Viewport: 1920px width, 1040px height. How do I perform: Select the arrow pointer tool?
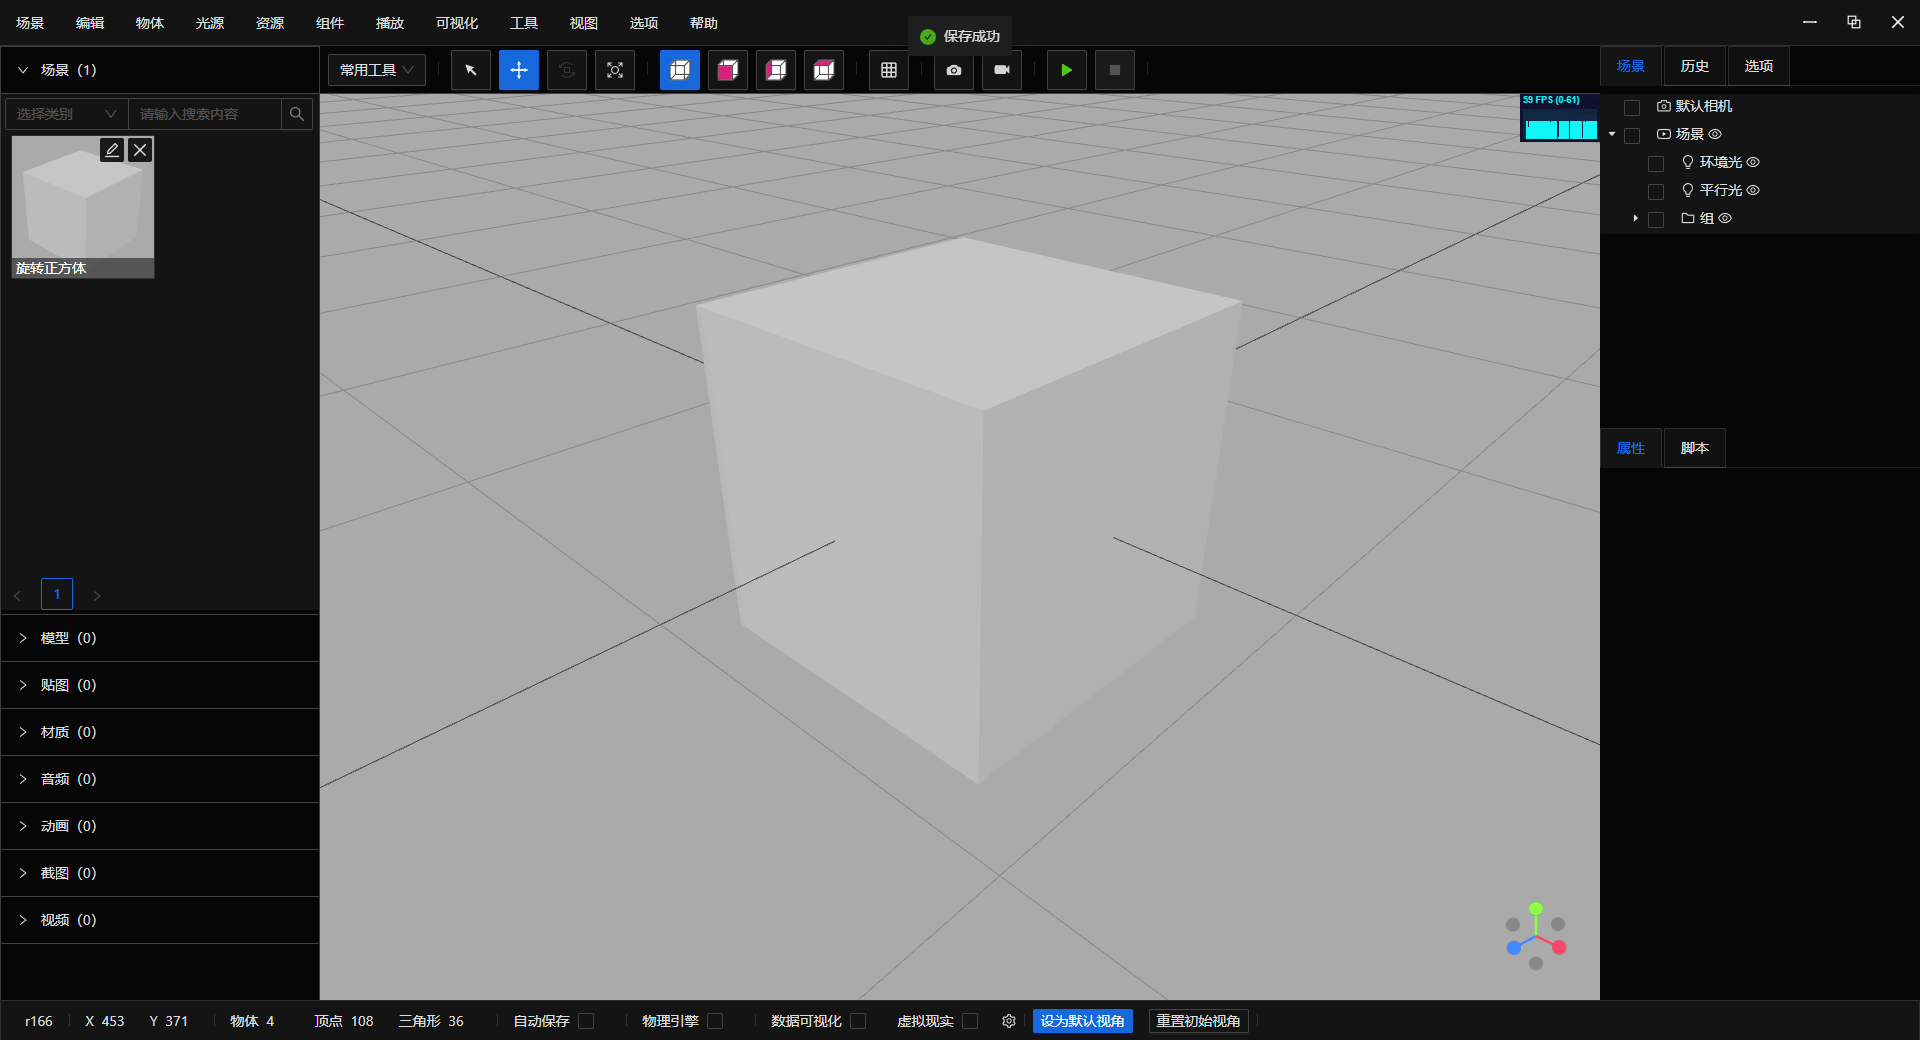click(x=471, y=70)
